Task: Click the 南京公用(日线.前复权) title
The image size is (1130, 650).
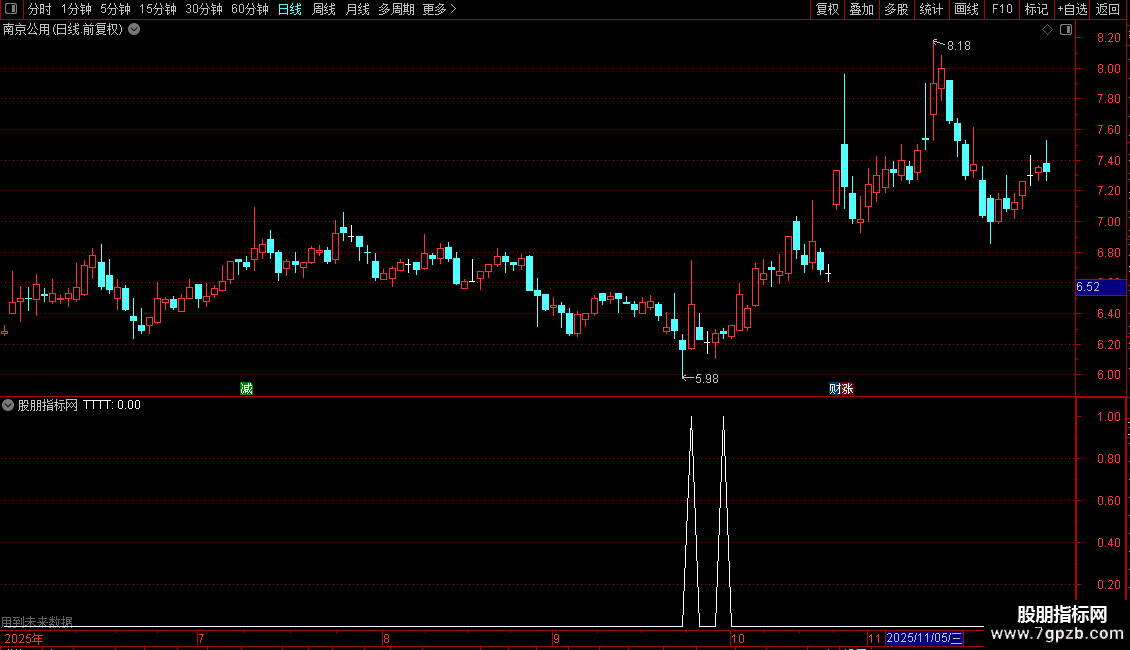Action: tap(63, 30)
